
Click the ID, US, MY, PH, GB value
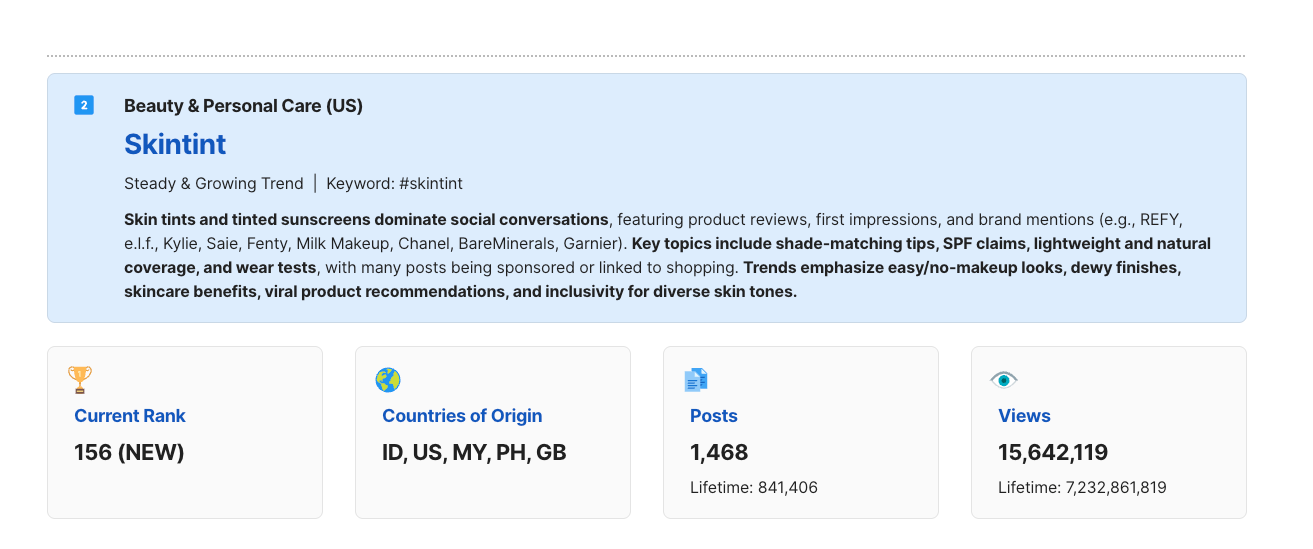coord(474,453)
